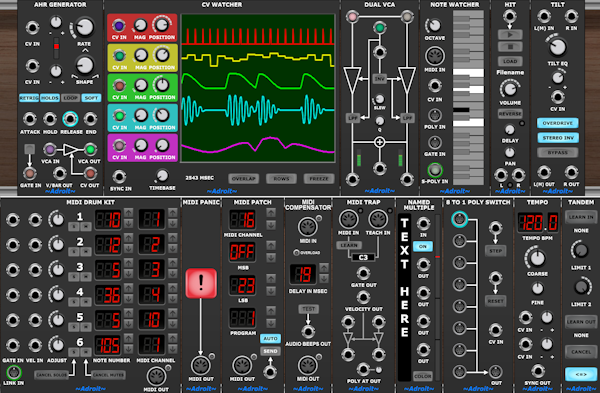Click the MIDI IN socket on Note Watcher
Viewport: 600px width, 393px height.
435,56
